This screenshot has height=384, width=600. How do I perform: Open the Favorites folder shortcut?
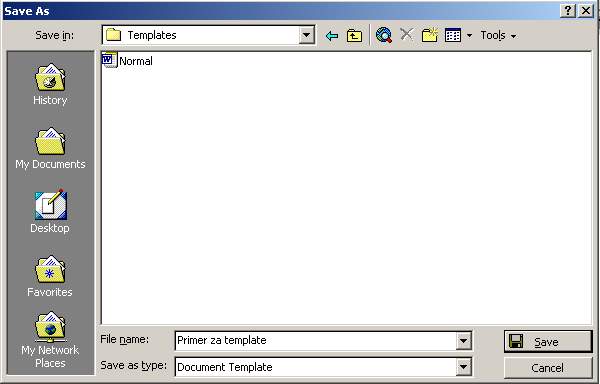(50, 276)
